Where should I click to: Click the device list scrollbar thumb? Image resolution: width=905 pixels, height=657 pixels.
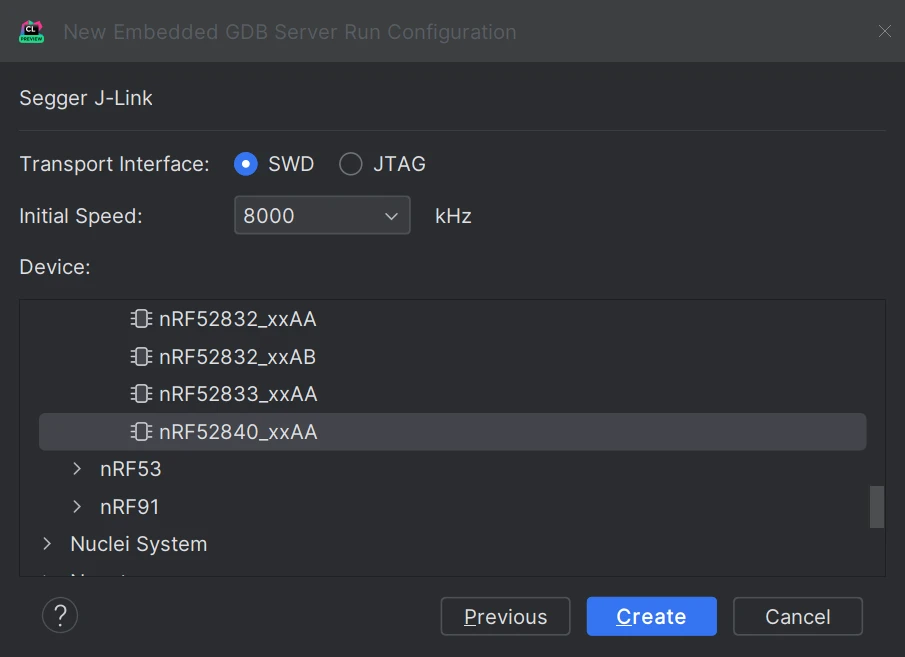[x=876, y=506]
